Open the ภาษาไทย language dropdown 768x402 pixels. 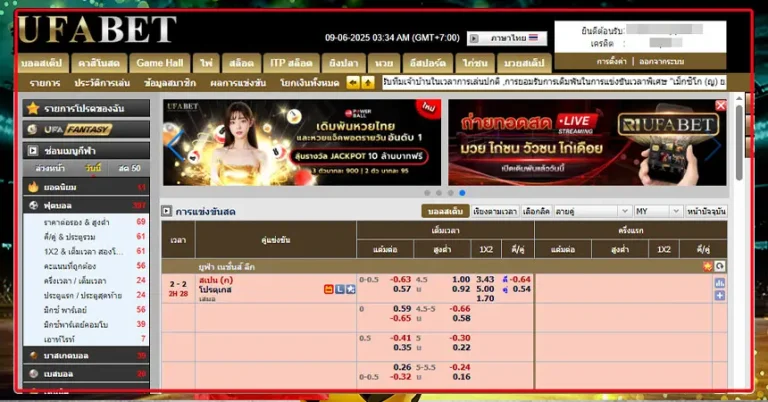pos(507,38)
